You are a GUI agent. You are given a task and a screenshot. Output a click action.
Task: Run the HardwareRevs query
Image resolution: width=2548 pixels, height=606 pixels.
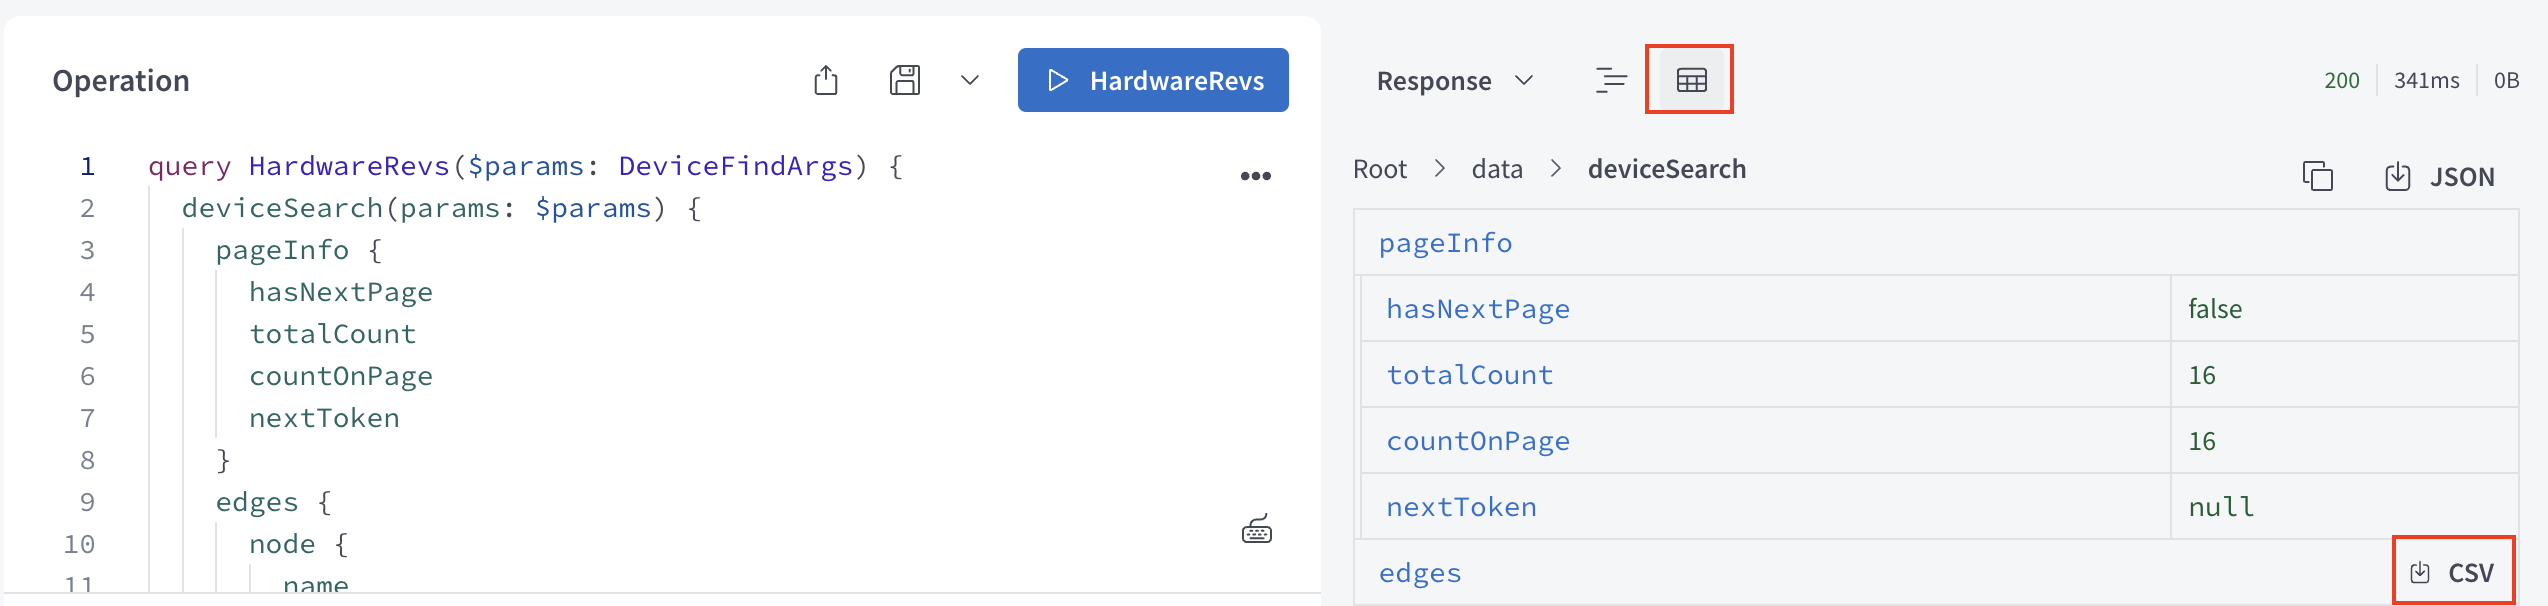point(1152,80)
